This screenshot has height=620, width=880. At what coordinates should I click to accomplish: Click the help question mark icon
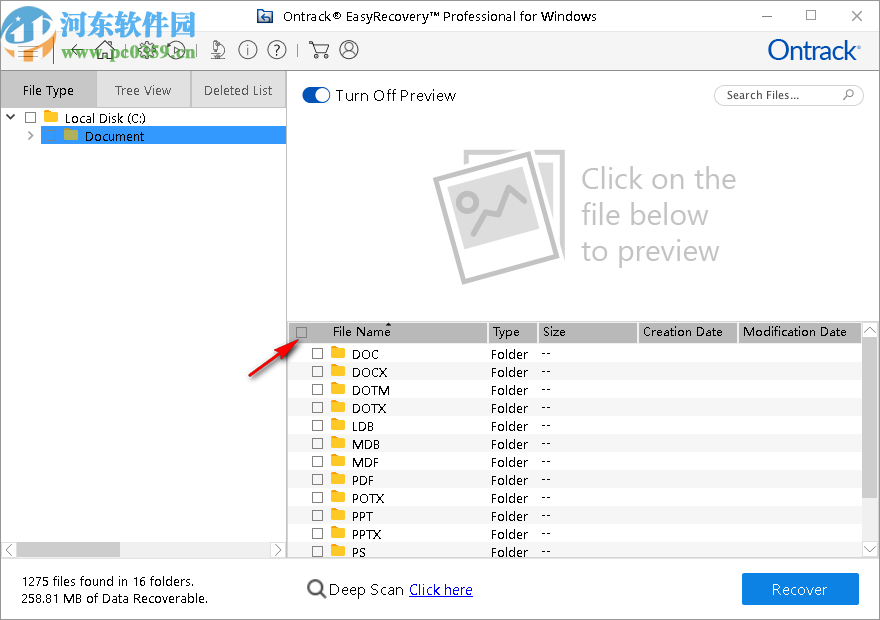[x=277, y=50]
